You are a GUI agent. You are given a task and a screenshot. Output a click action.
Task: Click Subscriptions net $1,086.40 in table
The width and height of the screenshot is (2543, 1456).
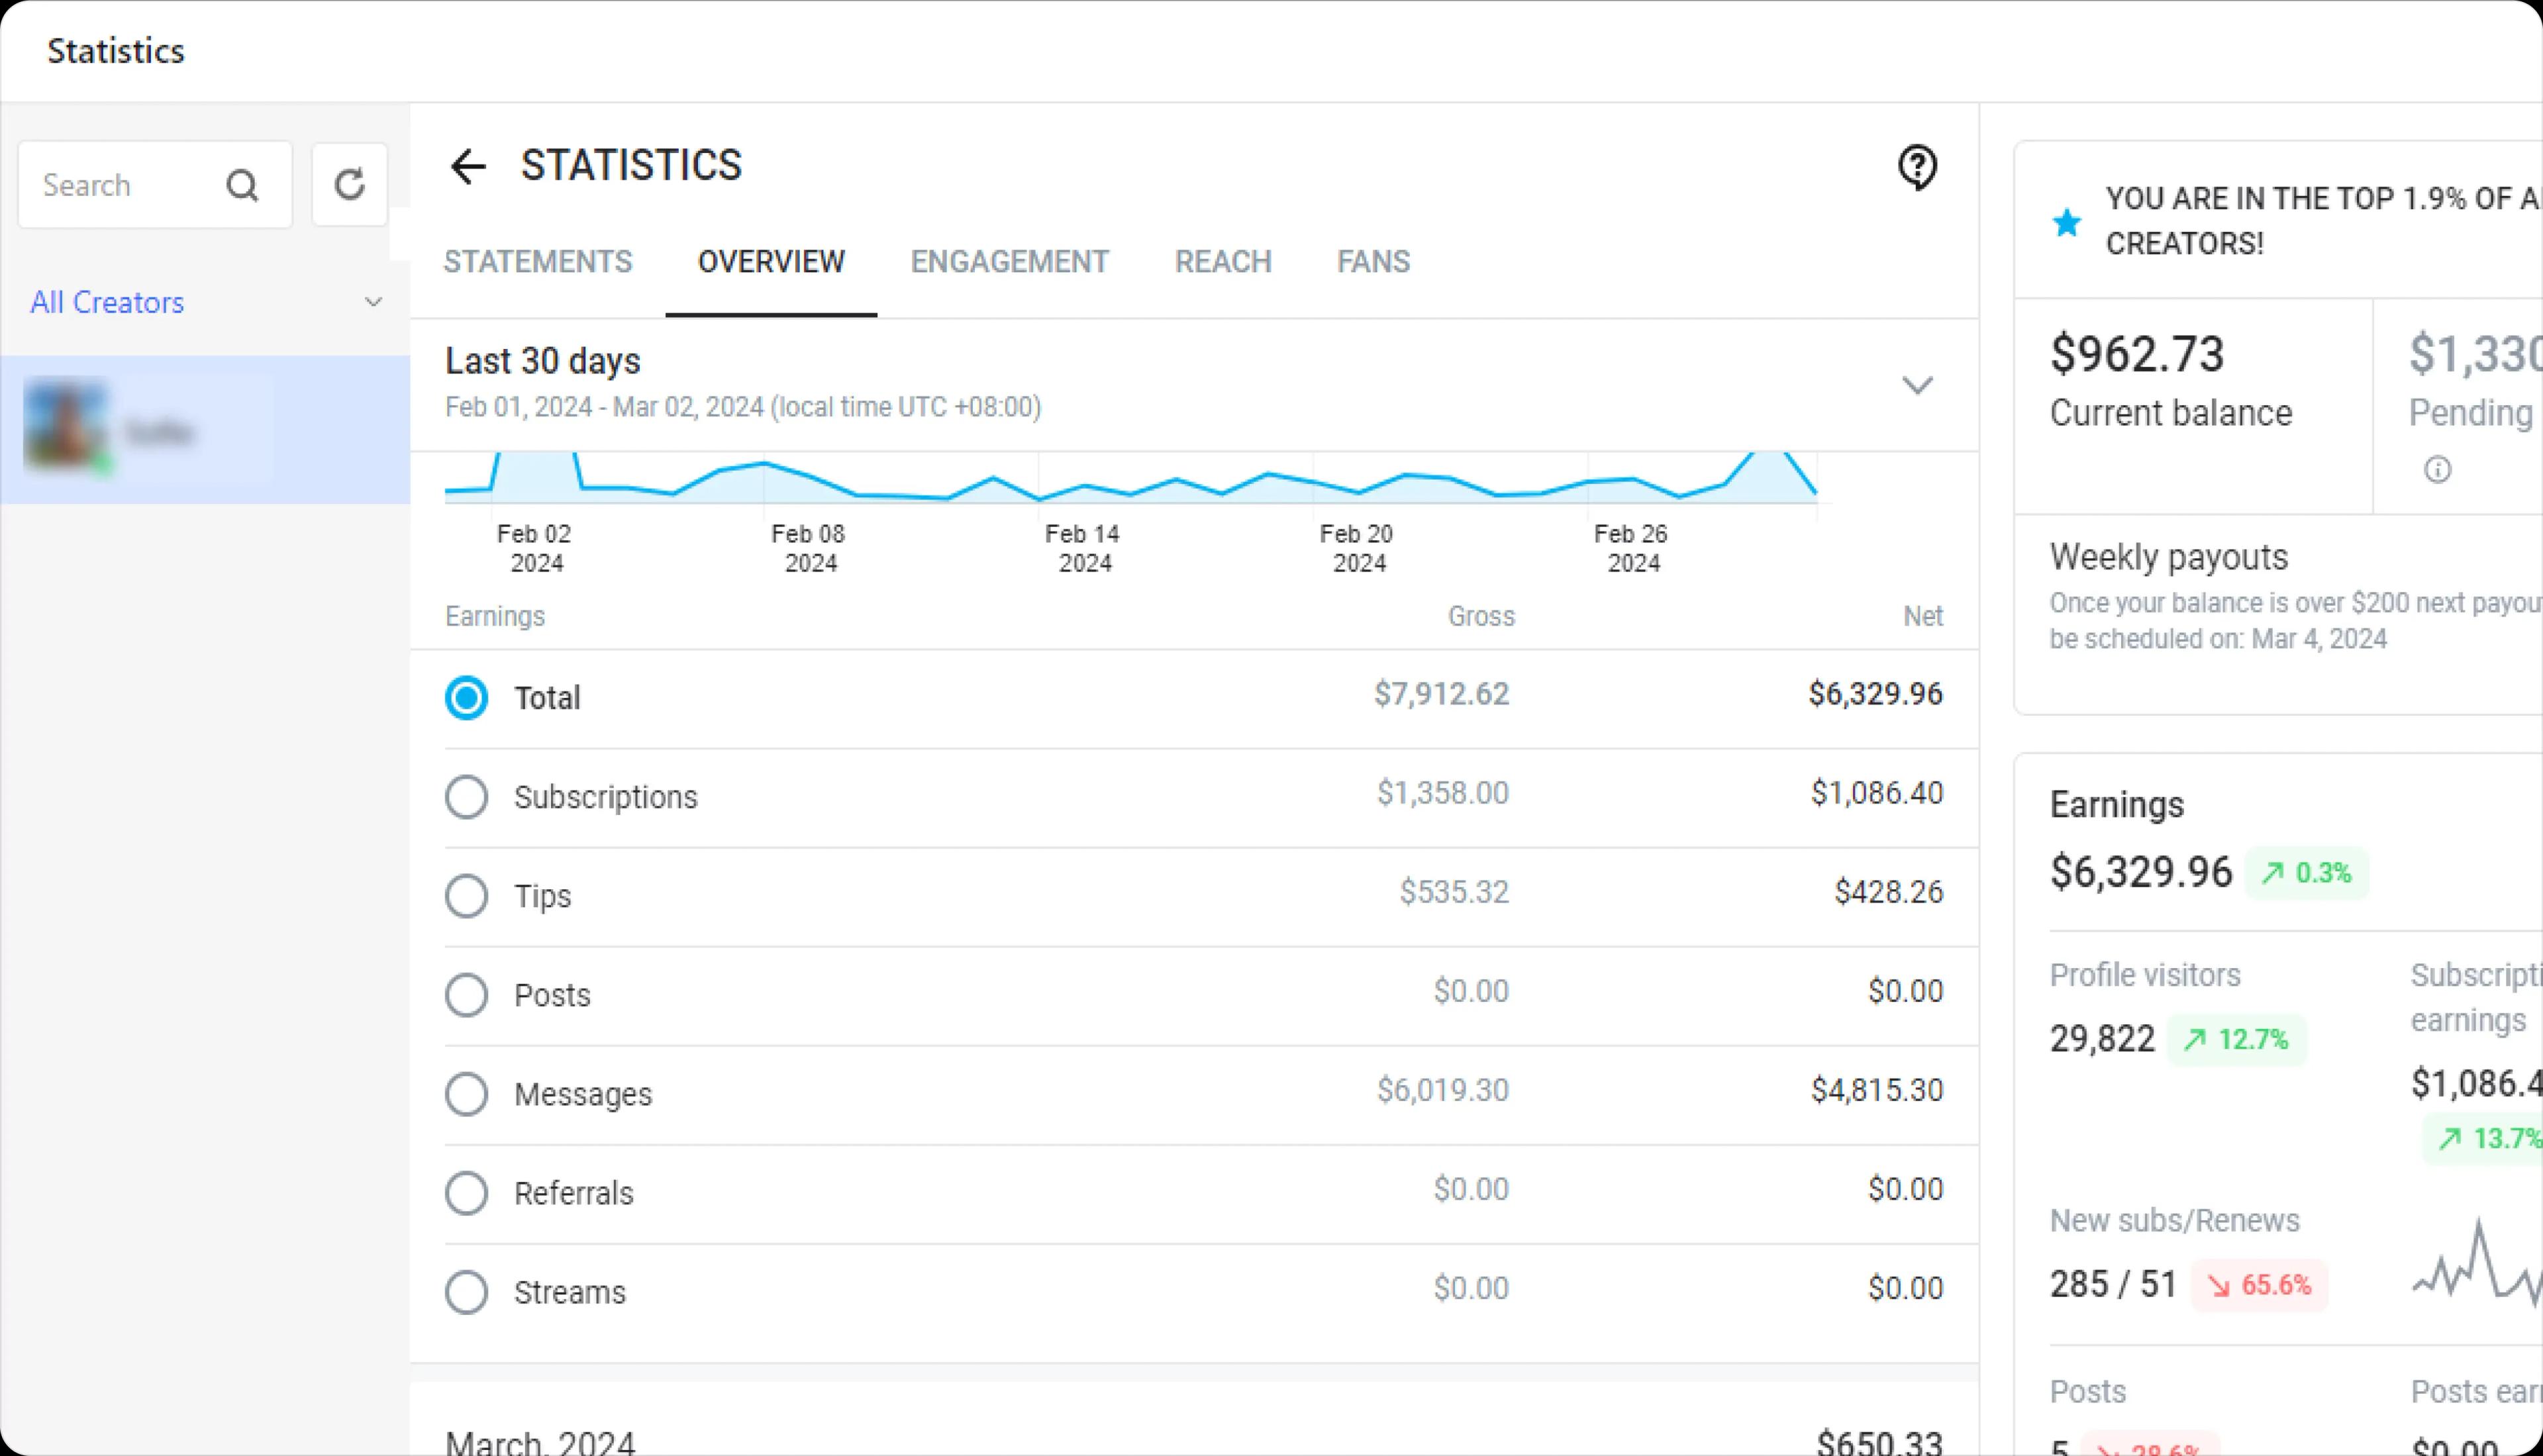1876,793
